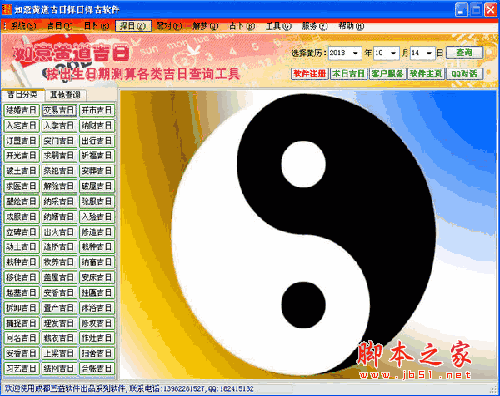Click the 客户服务 button
The width and height of the screenshot is (500, 396).
[x=387, y=74]
